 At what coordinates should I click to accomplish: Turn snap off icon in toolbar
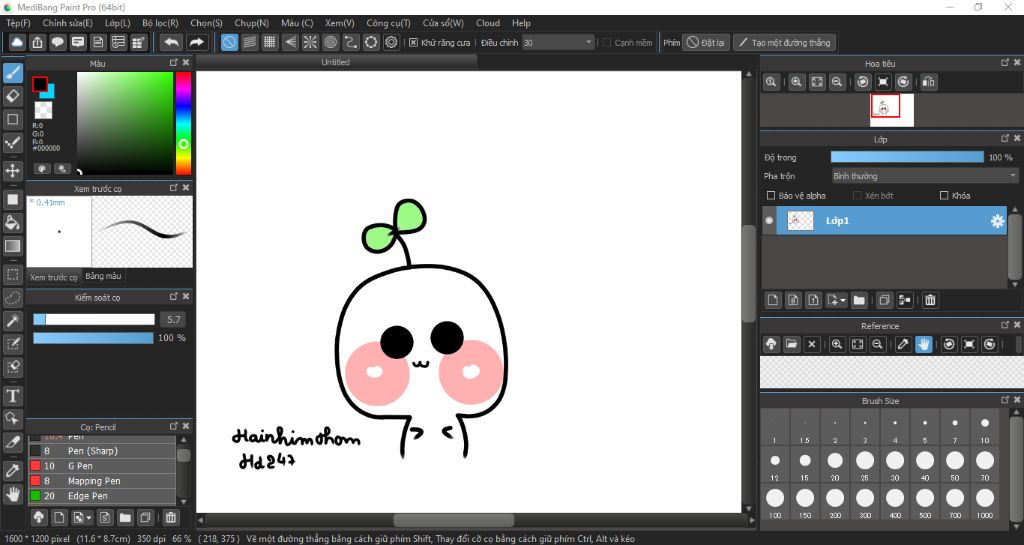click(x=229, y=42)
